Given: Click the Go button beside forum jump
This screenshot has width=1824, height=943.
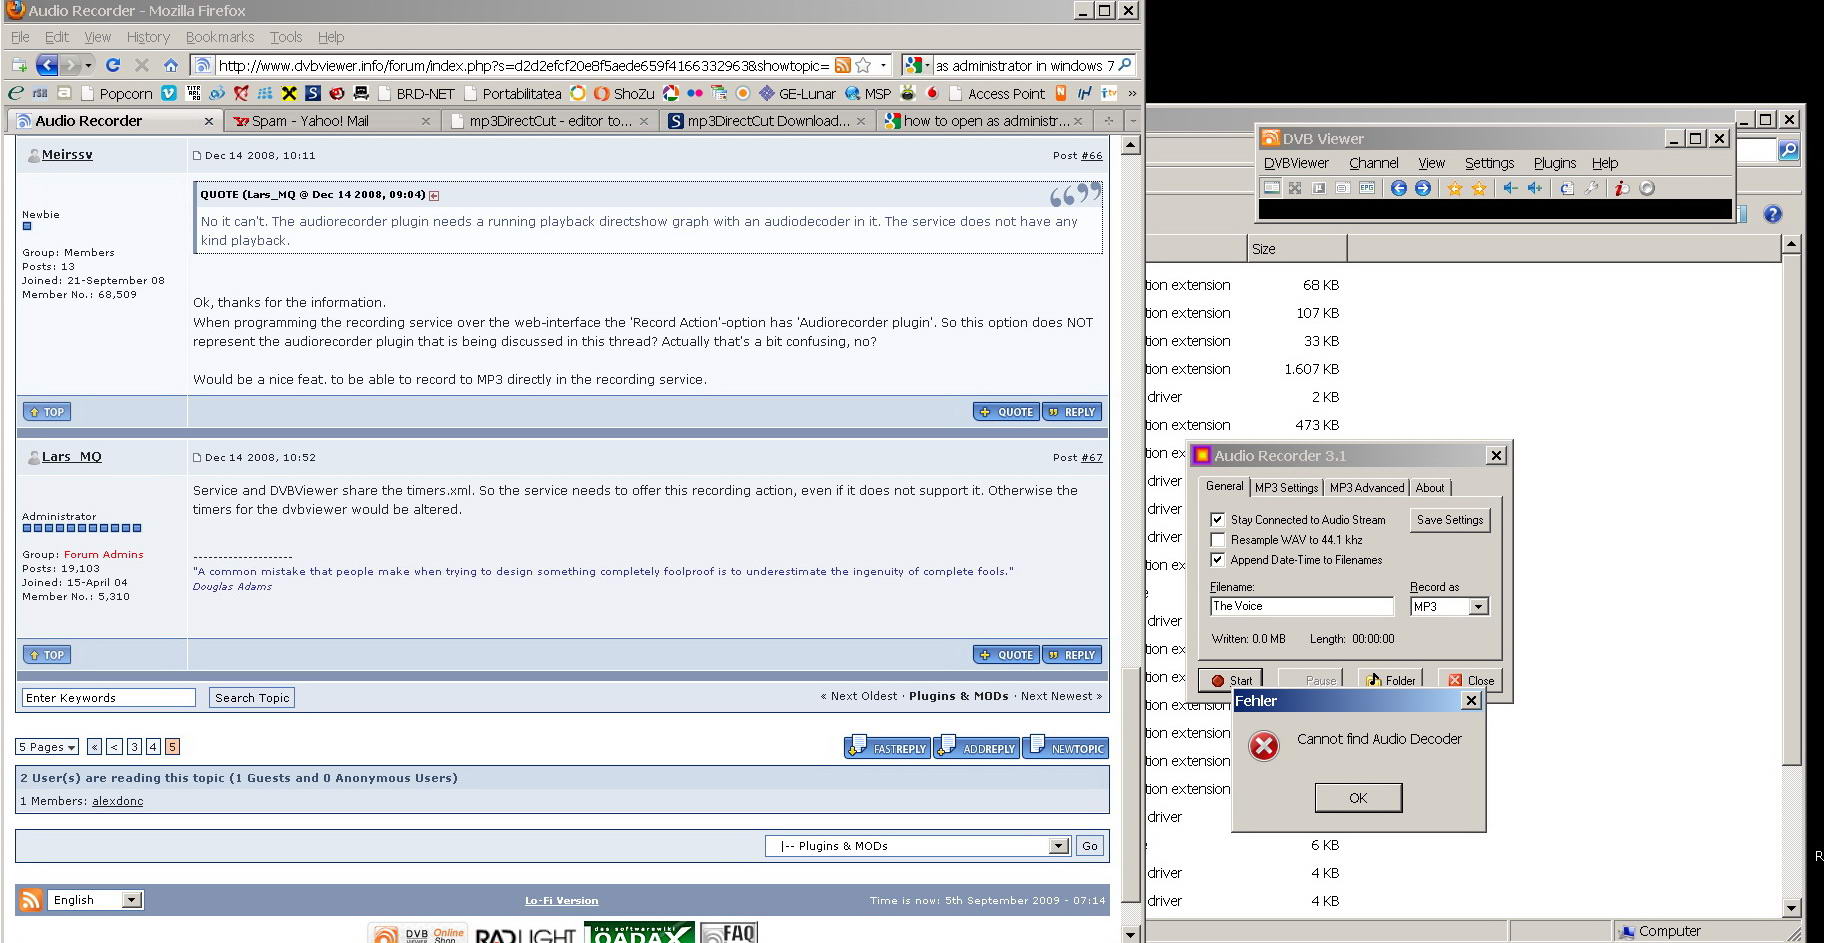Looking at the screenshot, I should pyautogui.click(x=1090, y=846).
